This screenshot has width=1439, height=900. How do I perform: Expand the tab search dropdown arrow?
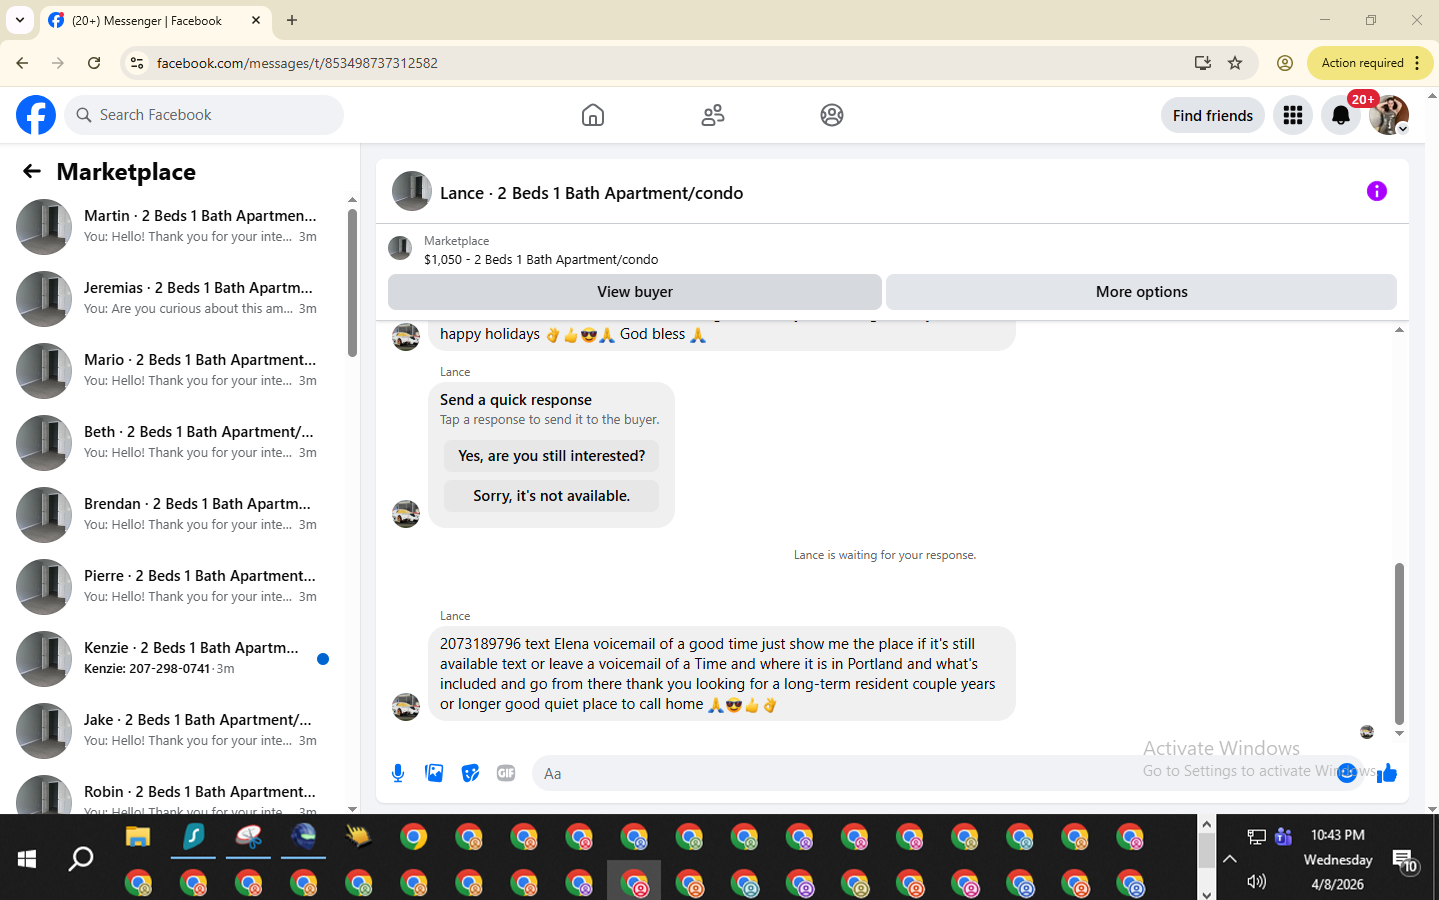20,20
